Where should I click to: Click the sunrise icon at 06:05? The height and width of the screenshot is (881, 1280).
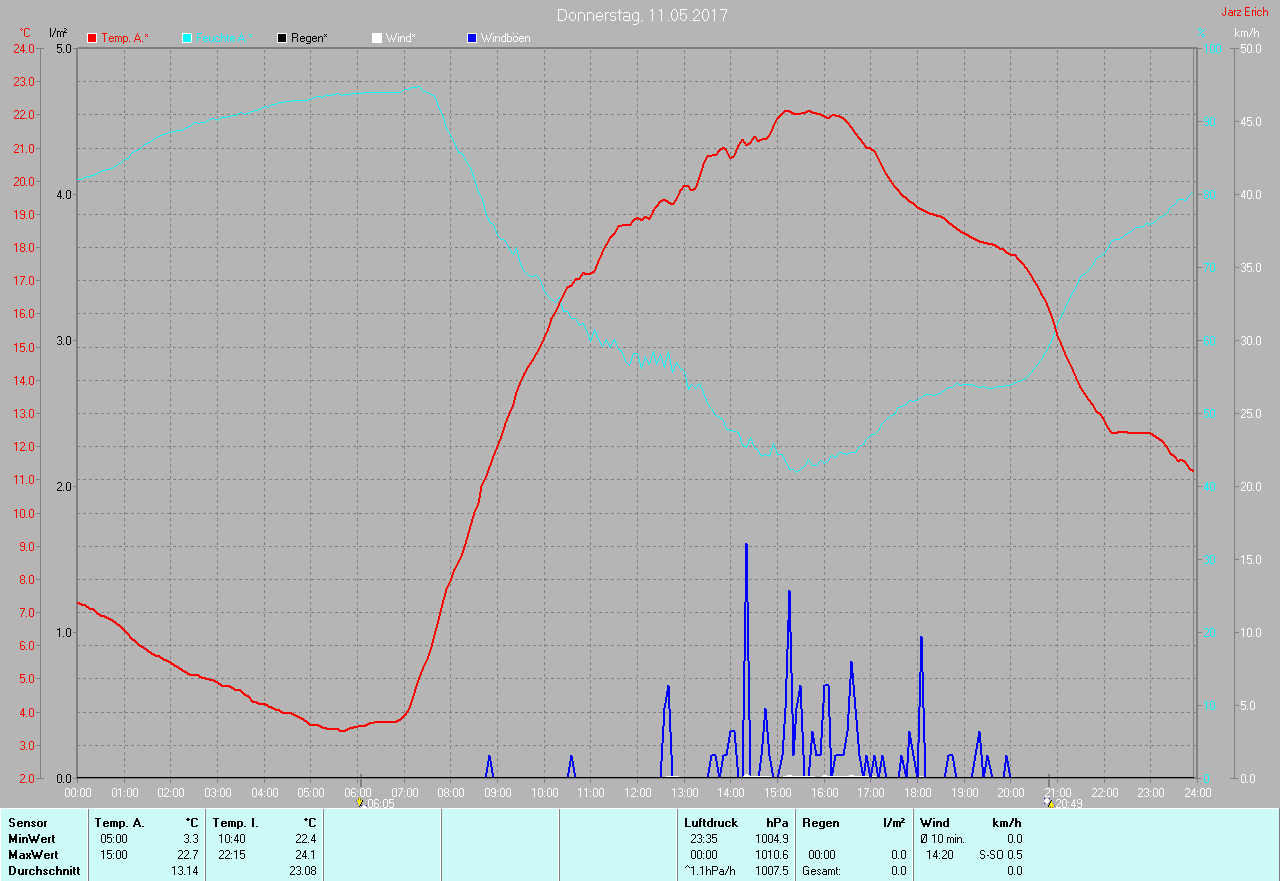coord(360,802)
